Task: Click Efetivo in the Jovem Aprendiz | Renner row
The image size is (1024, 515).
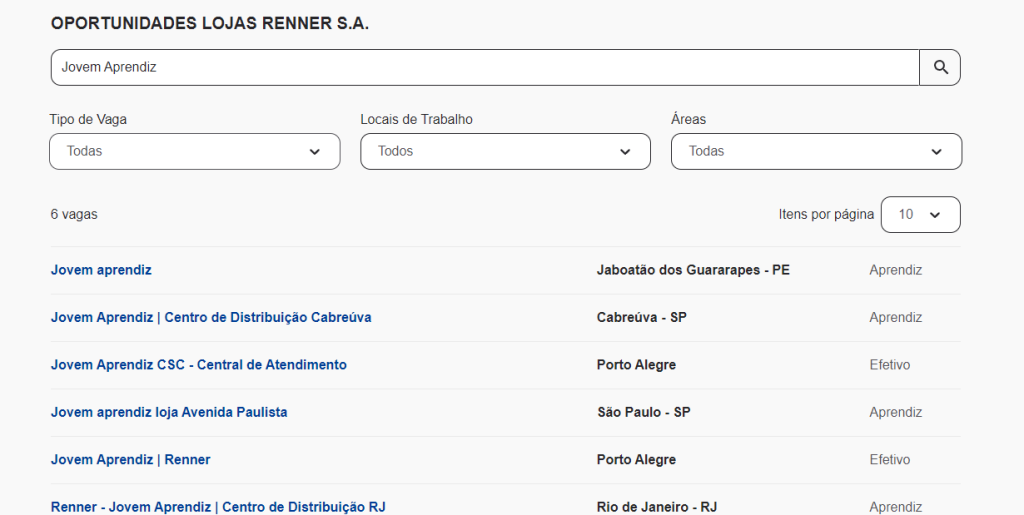Action: point(889,460)
